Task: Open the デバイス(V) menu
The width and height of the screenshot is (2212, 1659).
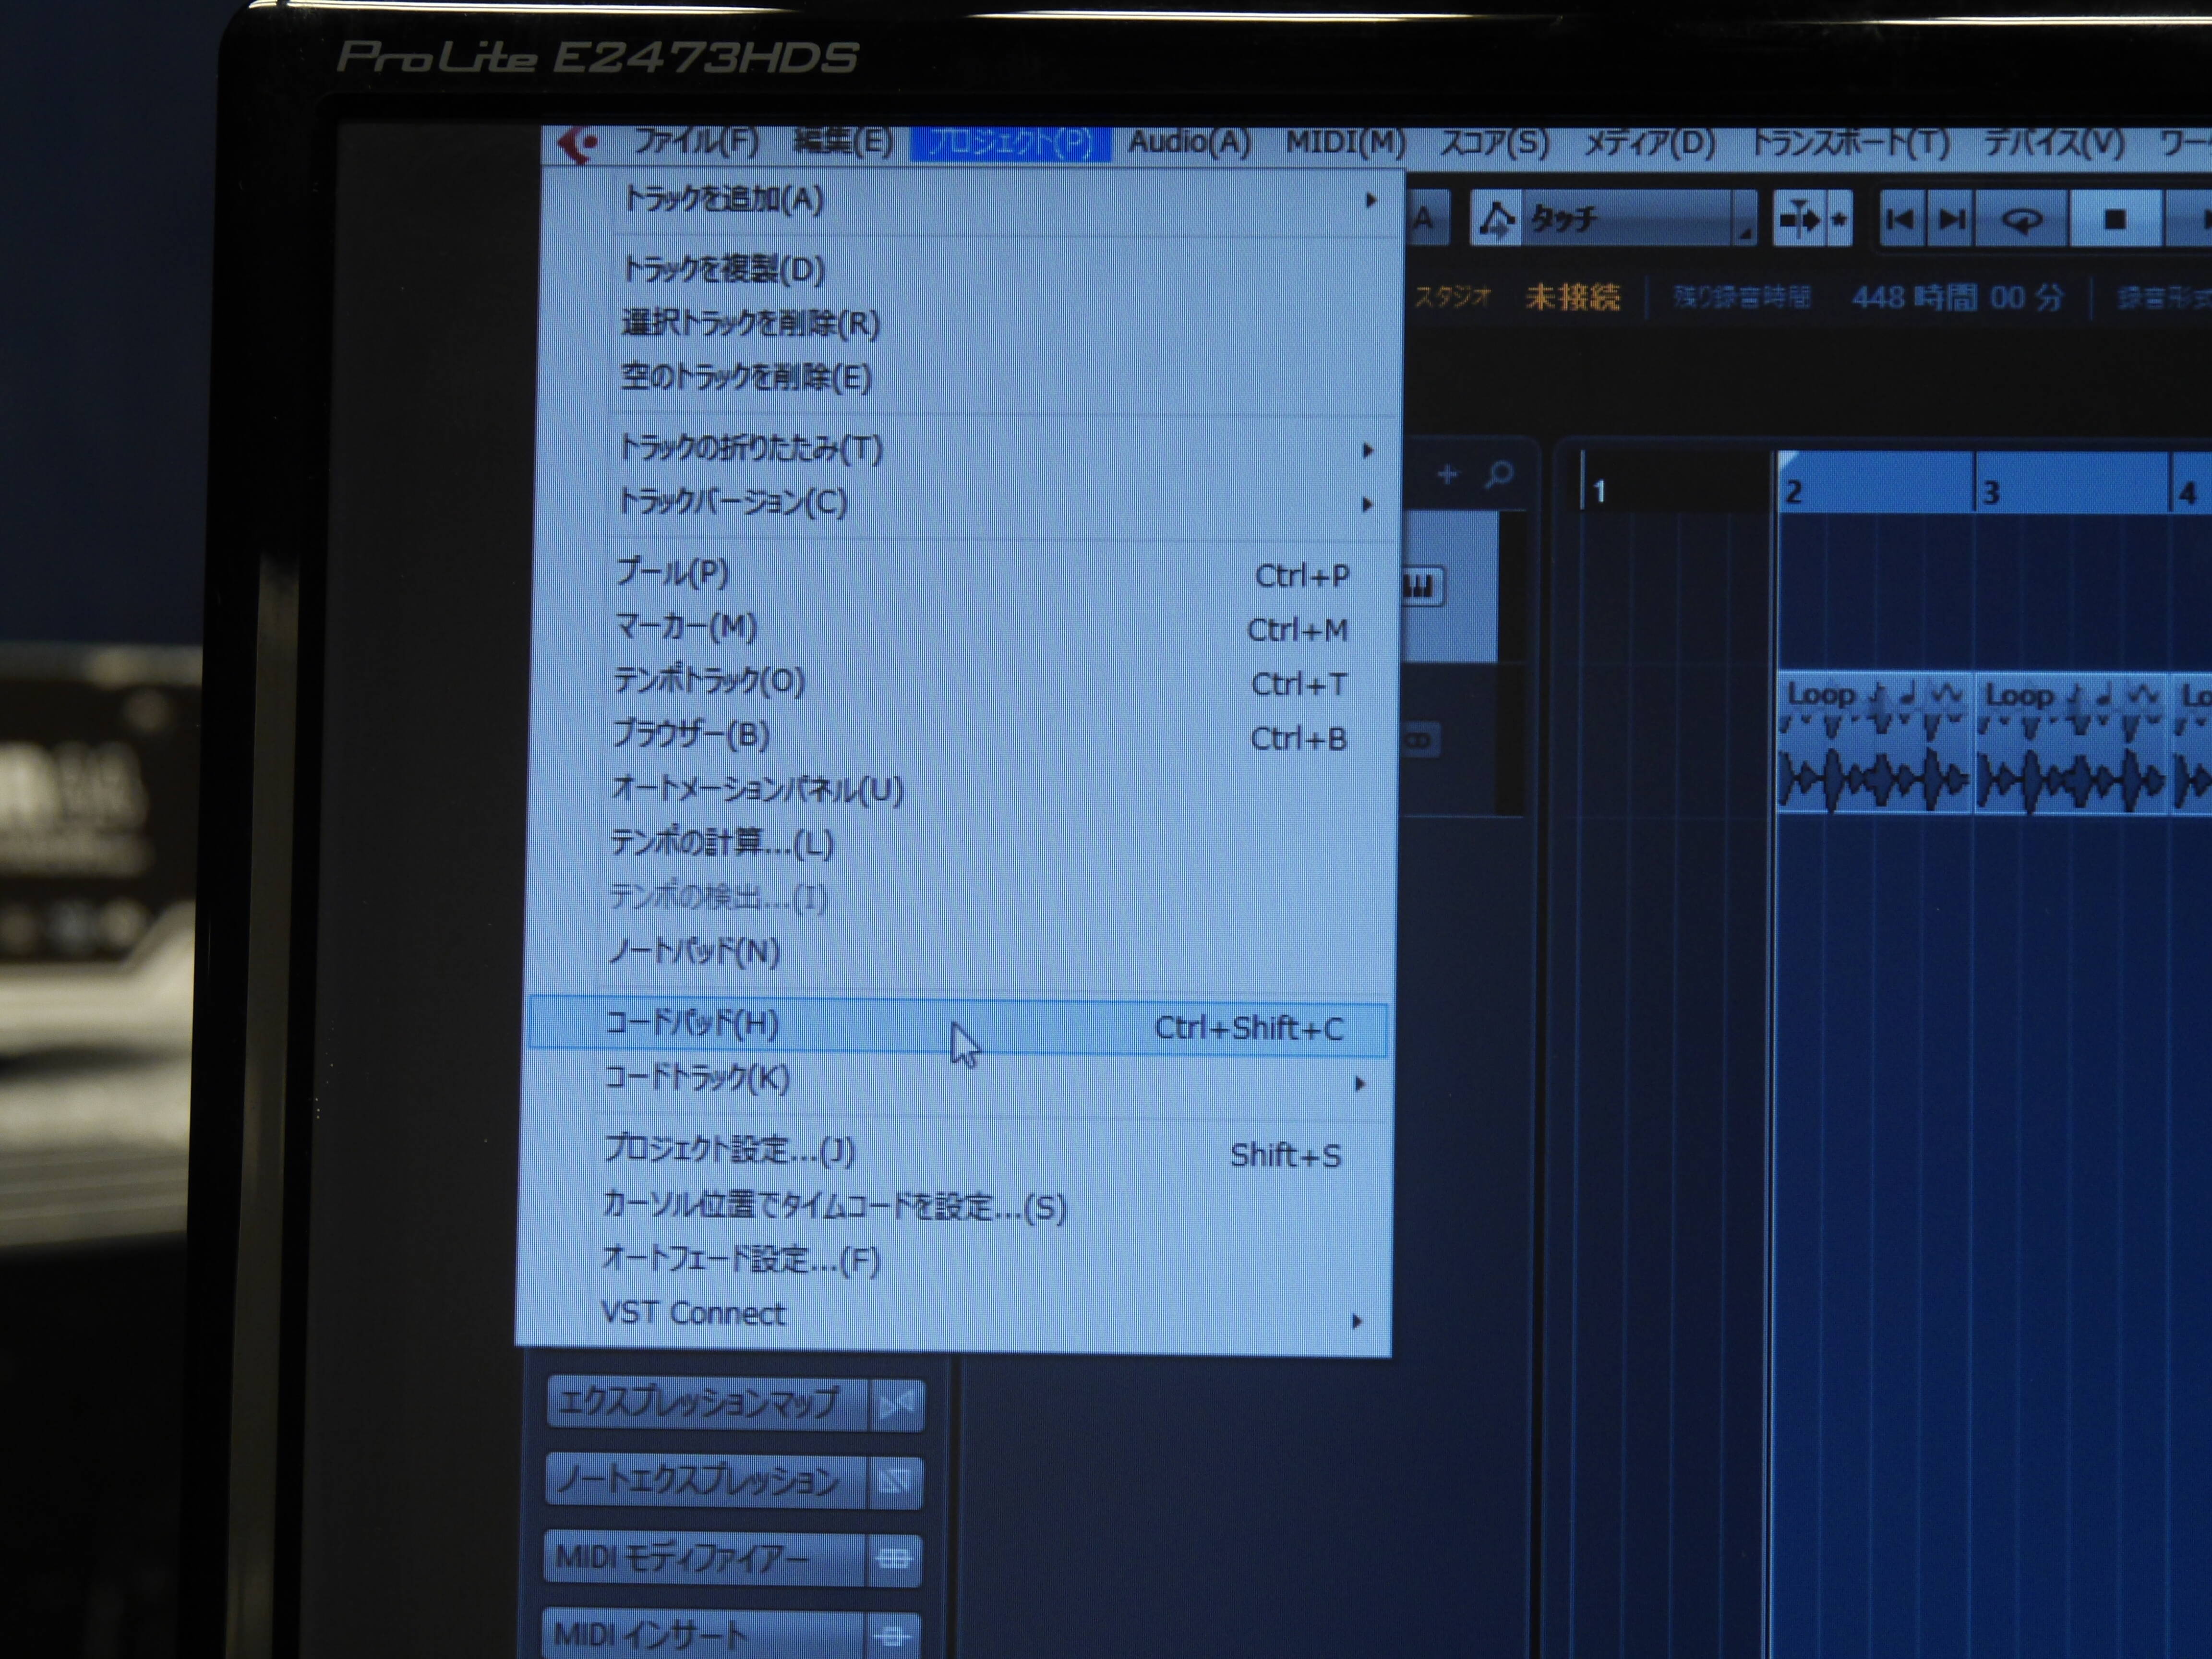Action: coord(2053,143)
